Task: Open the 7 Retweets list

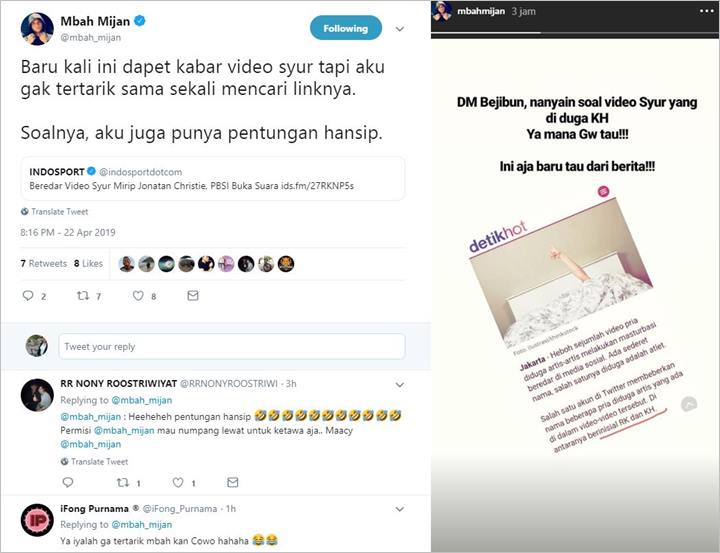Action: [x=44, y=264]
